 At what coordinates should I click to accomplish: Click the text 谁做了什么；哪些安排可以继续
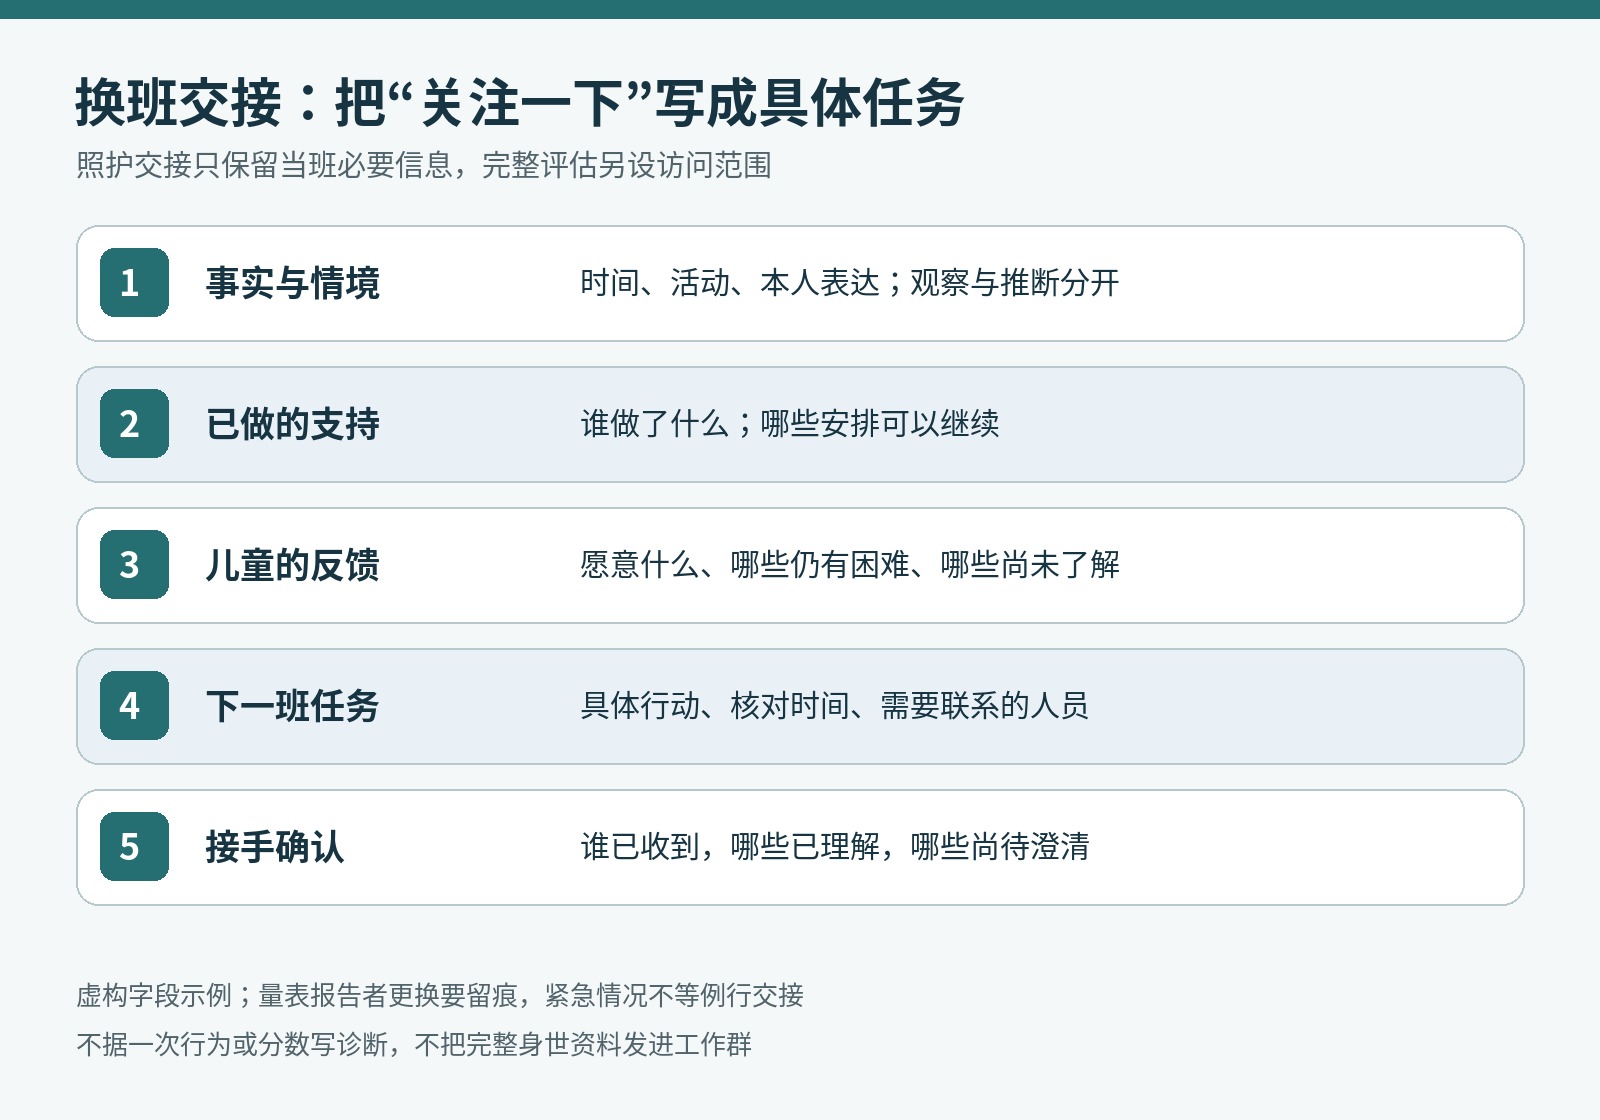pyautogui.click(x=790, y=424)
